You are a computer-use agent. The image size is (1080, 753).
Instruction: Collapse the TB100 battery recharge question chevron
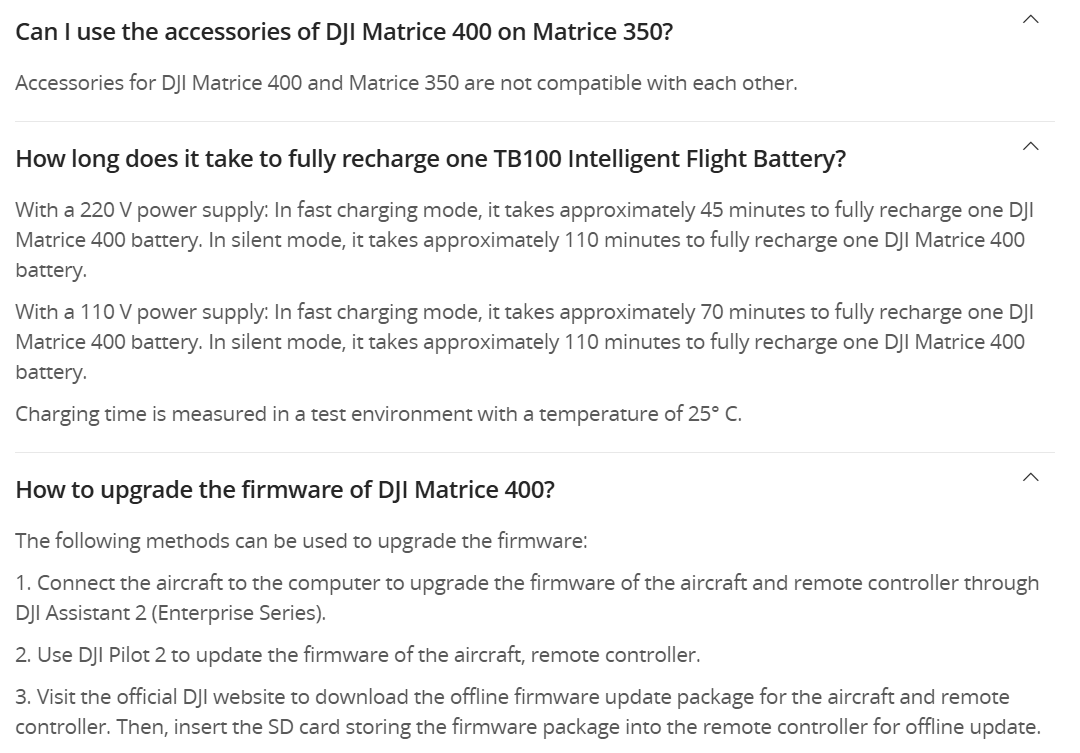pos(1030,146)
